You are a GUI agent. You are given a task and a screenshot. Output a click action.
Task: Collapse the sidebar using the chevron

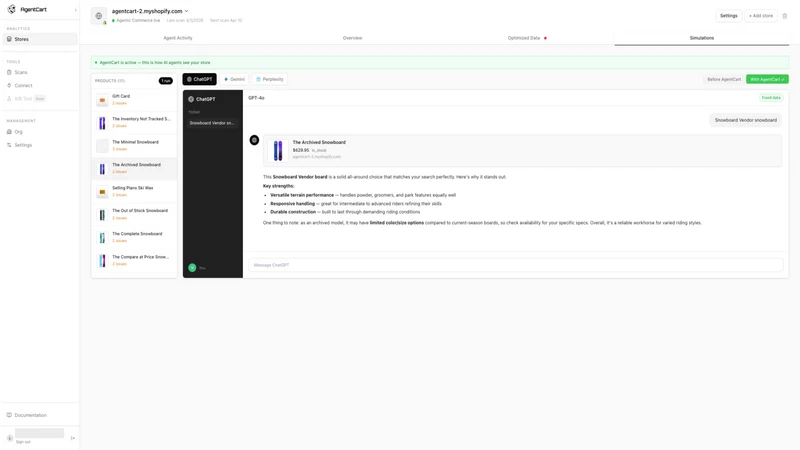click(76, 10)
